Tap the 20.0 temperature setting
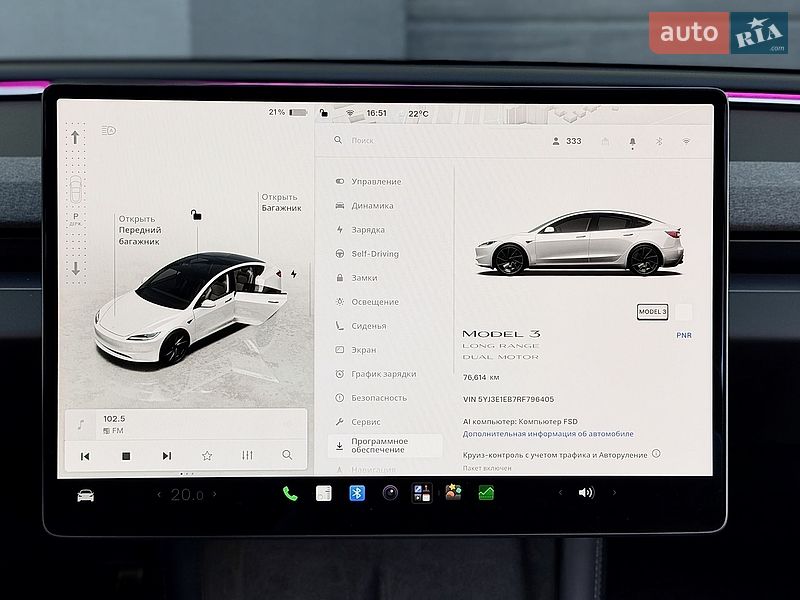 tap(187, 494)
